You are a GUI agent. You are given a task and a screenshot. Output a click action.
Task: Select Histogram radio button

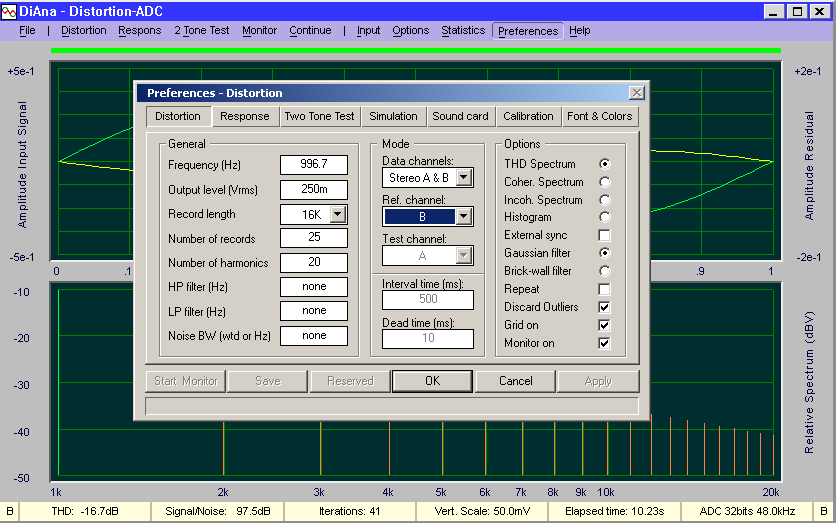coord(604,217)
